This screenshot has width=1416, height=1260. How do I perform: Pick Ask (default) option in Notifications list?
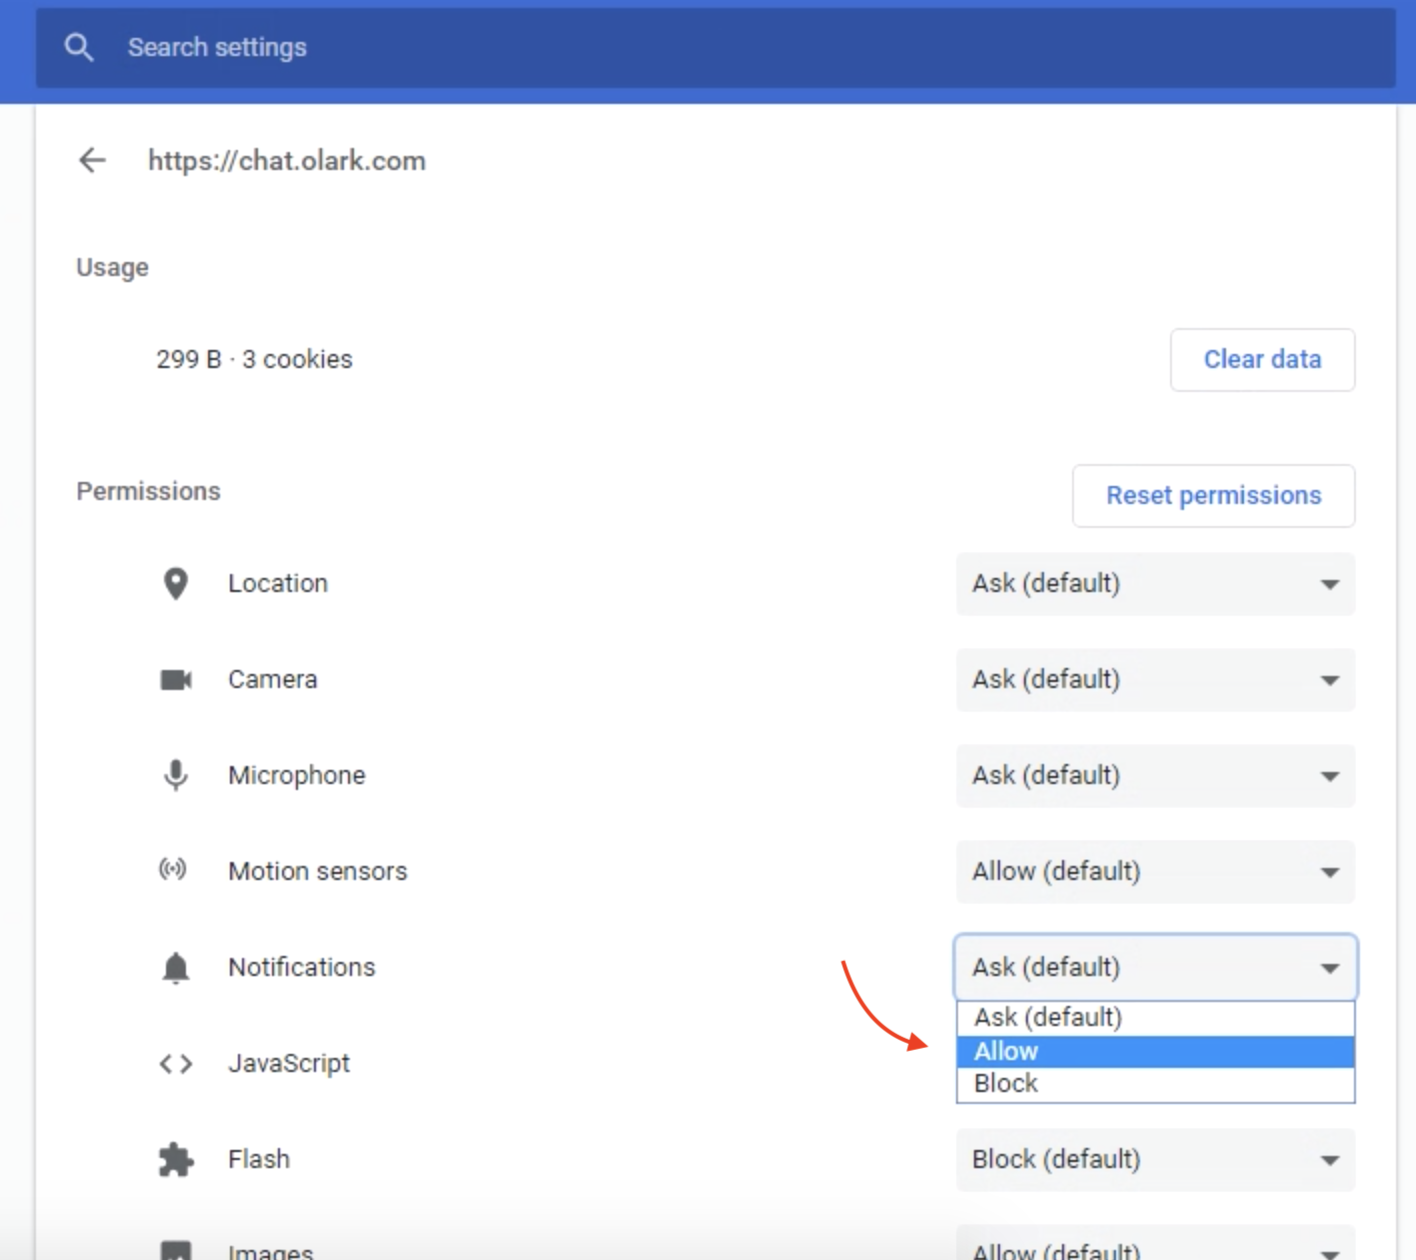pyautogui.click(x=1155, y=1018)
